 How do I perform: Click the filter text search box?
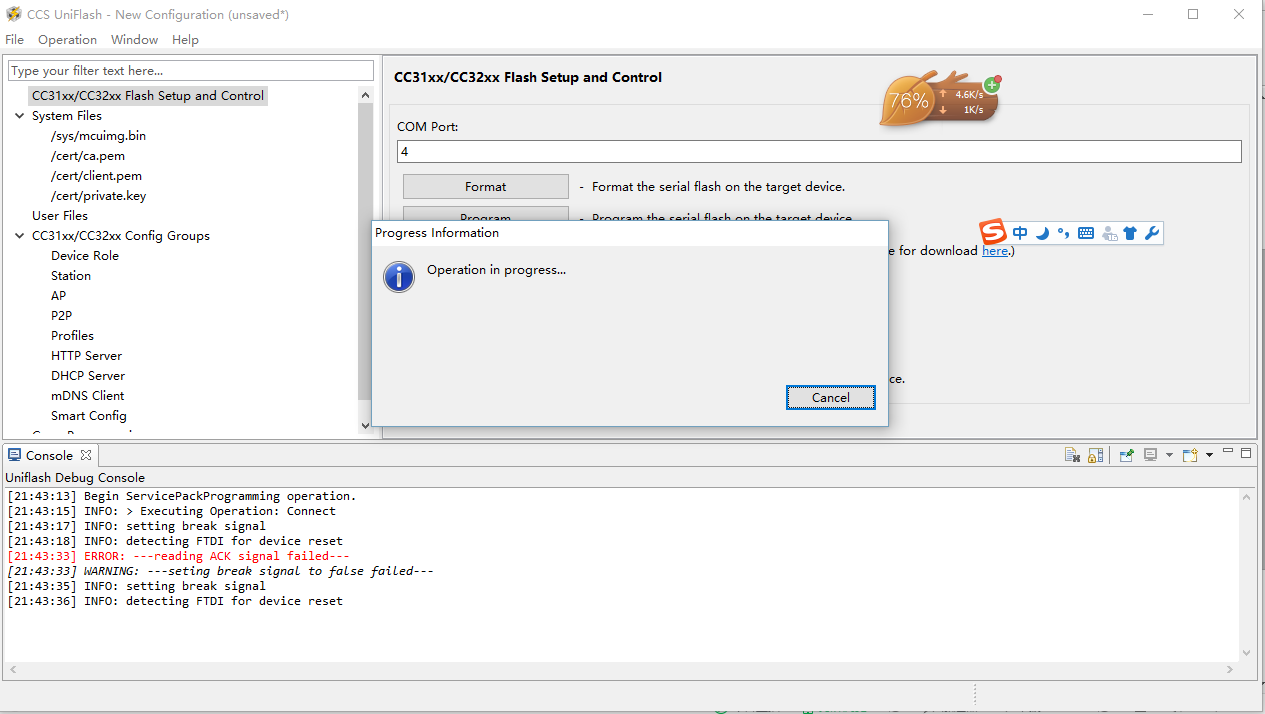point(191,71)
